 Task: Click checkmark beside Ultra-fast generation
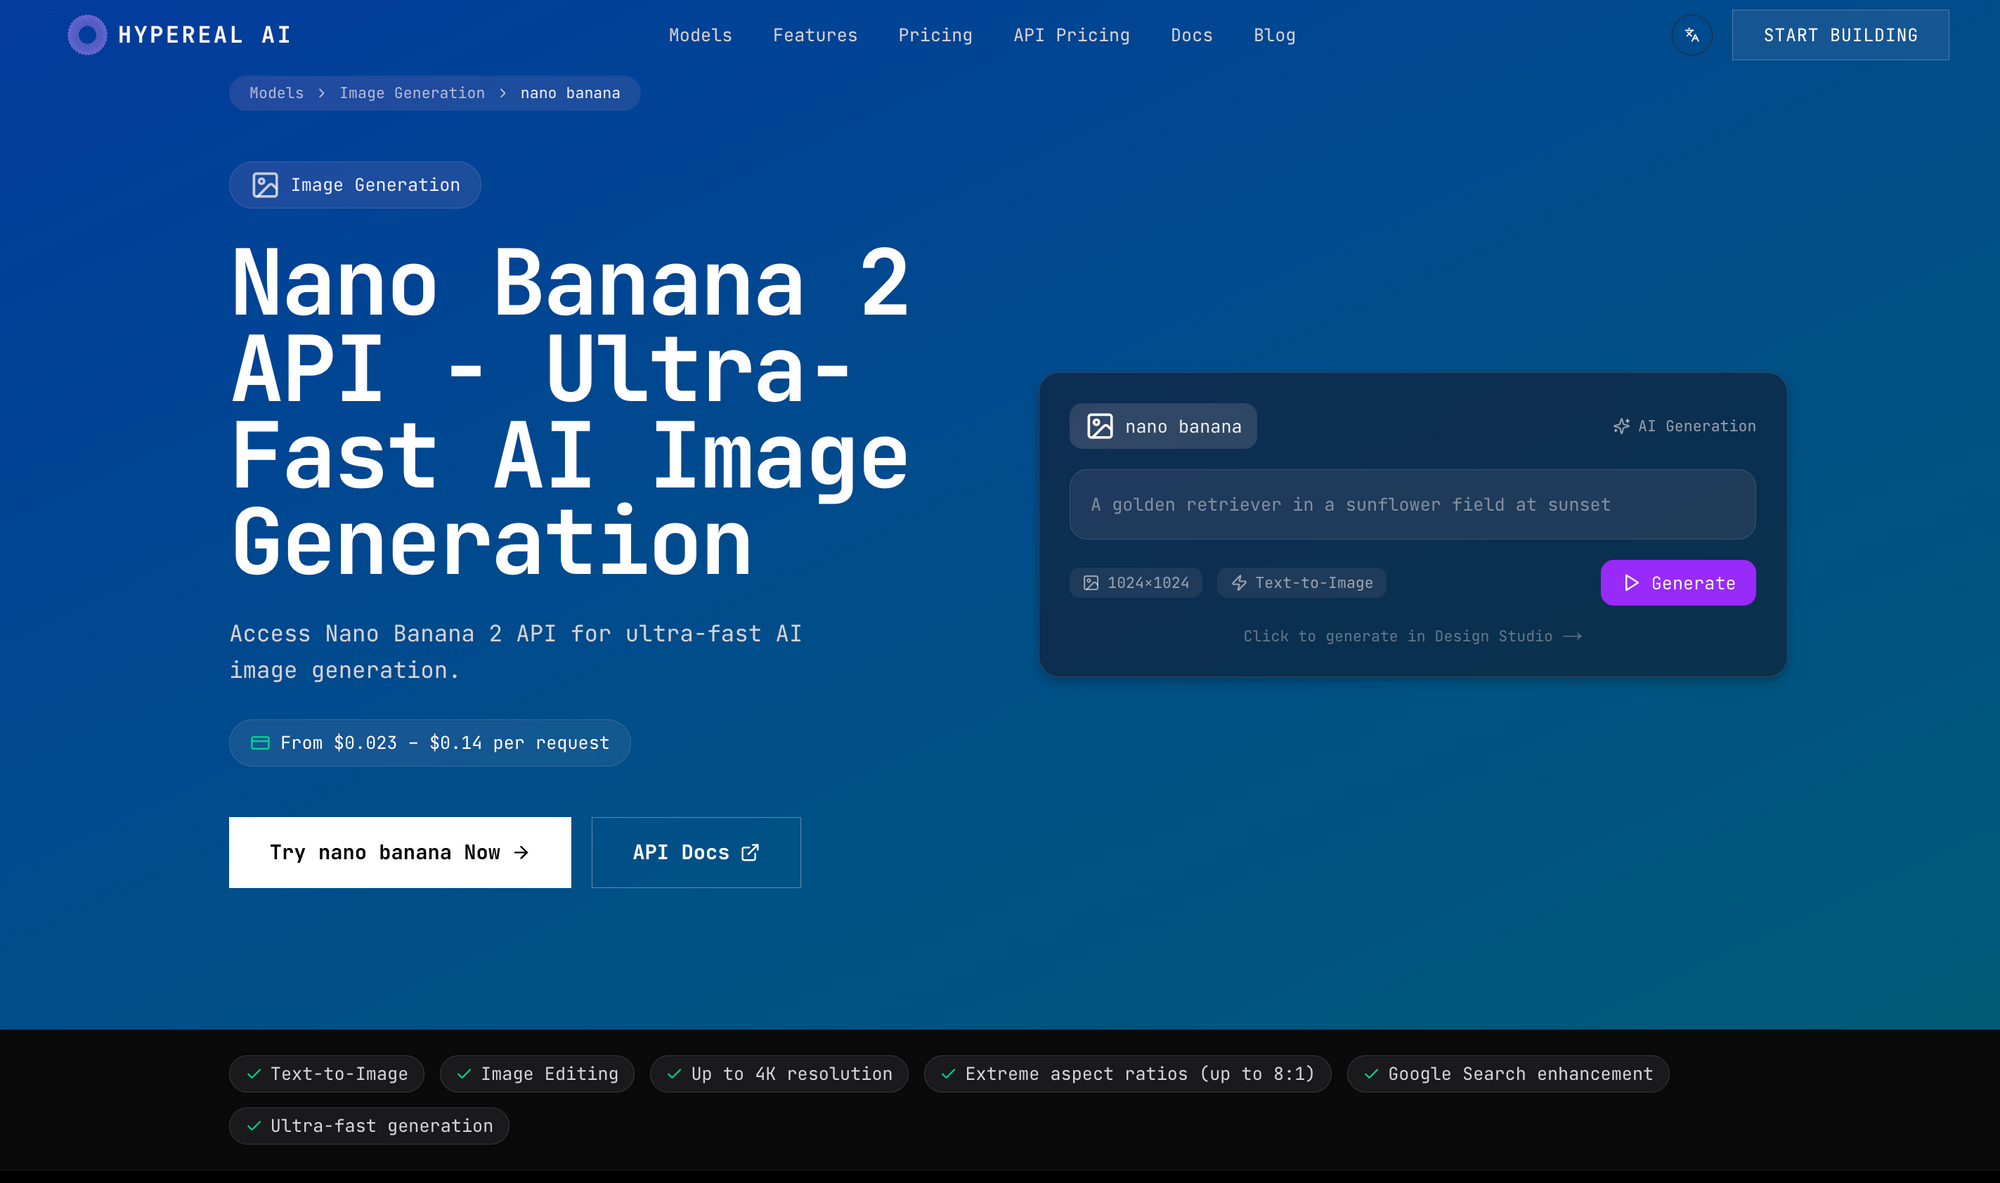pos(254,1126)
